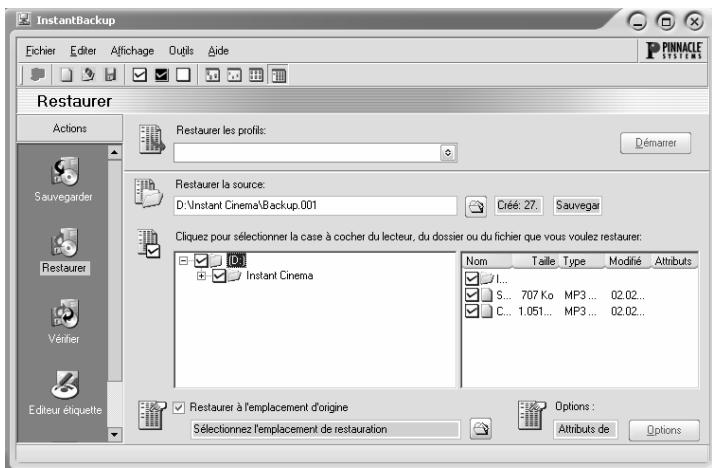Click the Restaurer la source path field
The width and height of the screenshot is (712, 468).
(315, 206)
